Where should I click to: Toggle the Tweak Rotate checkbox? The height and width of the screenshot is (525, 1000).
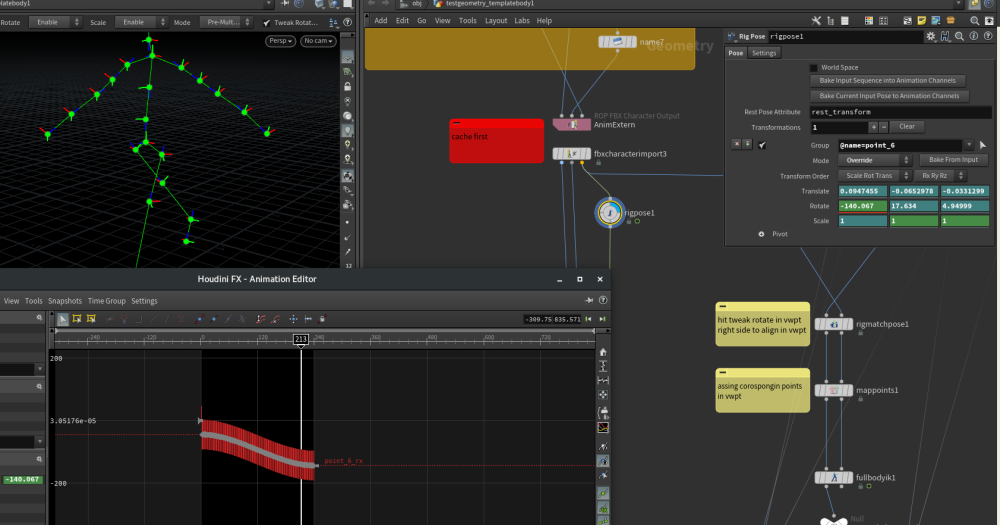[267, 22]
